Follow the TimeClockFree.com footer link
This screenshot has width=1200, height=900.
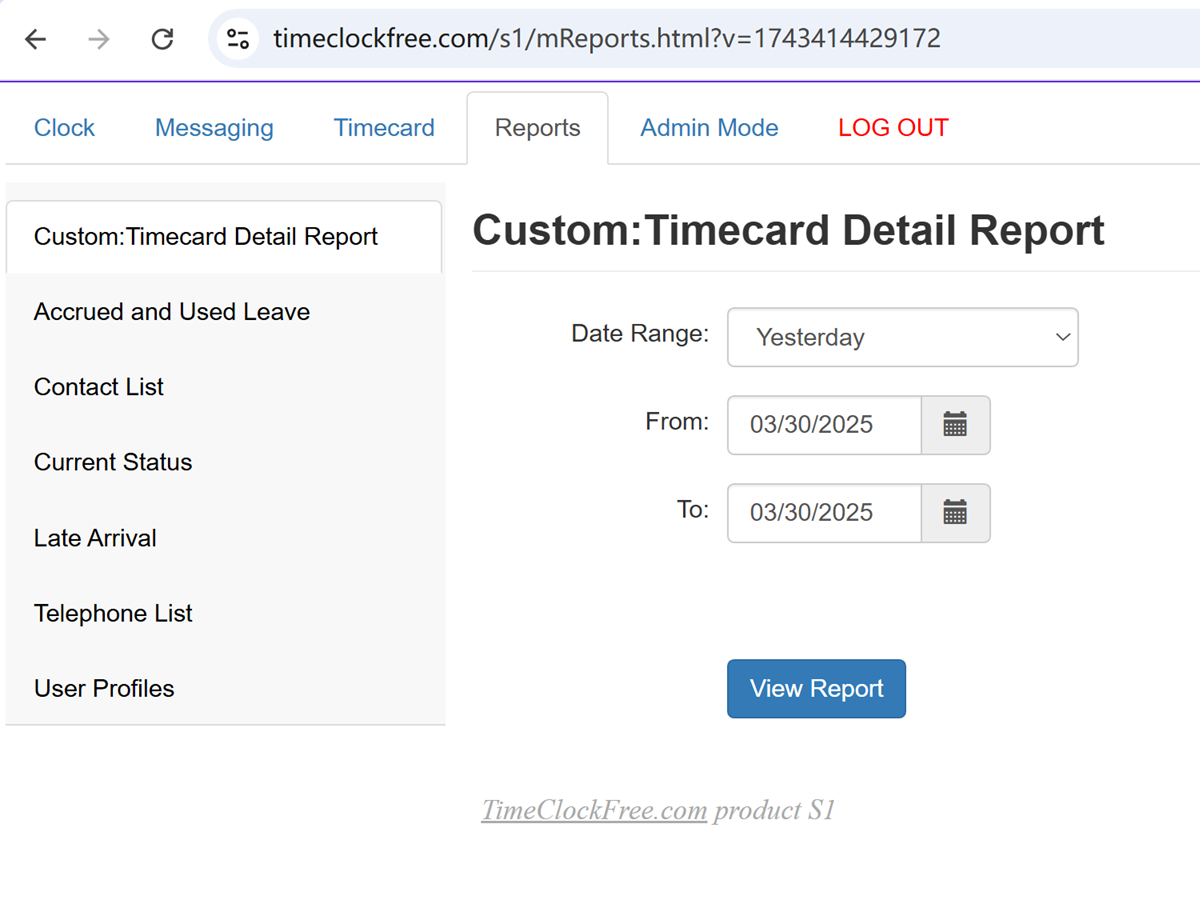[594, 810]
